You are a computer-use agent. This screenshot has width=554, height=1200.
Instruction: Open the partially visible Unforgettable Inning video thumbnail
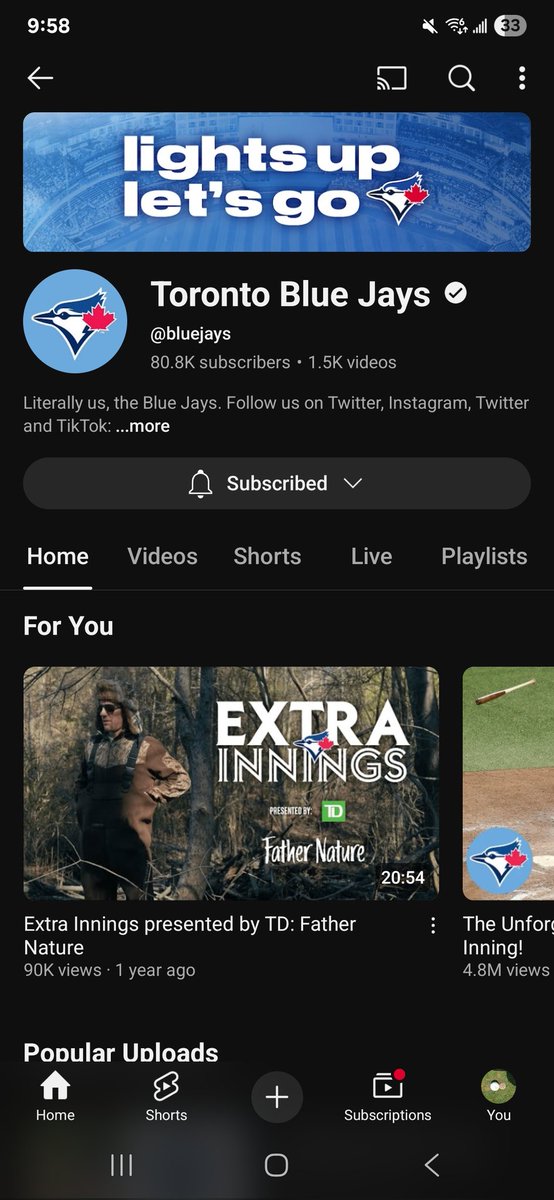[508, 783]
